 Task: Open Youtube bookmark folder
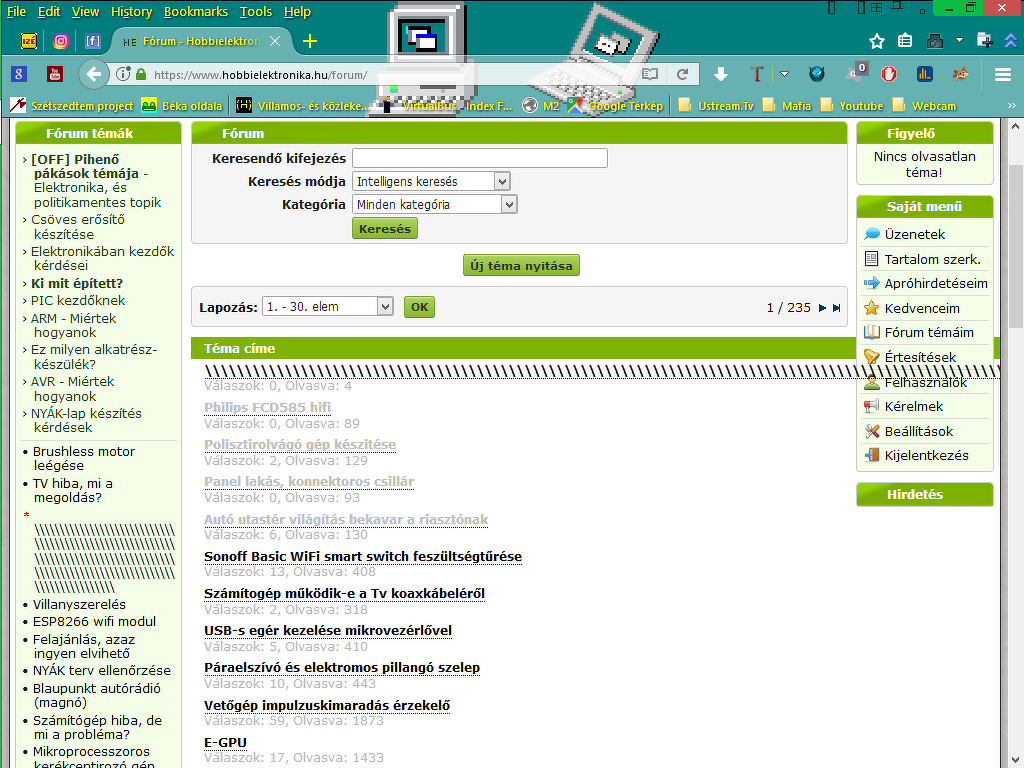point(852,106)
